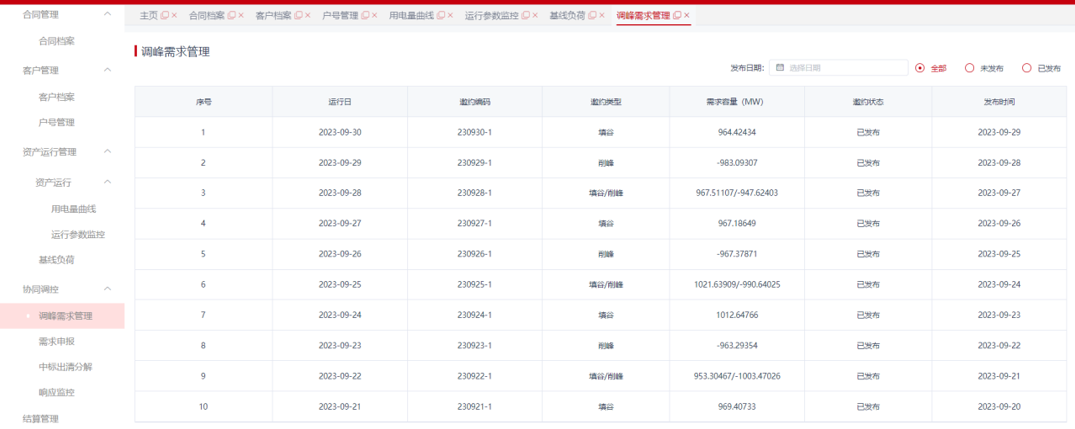
Task: Switch to the 户号管理 tab
Action: point(341,15)
